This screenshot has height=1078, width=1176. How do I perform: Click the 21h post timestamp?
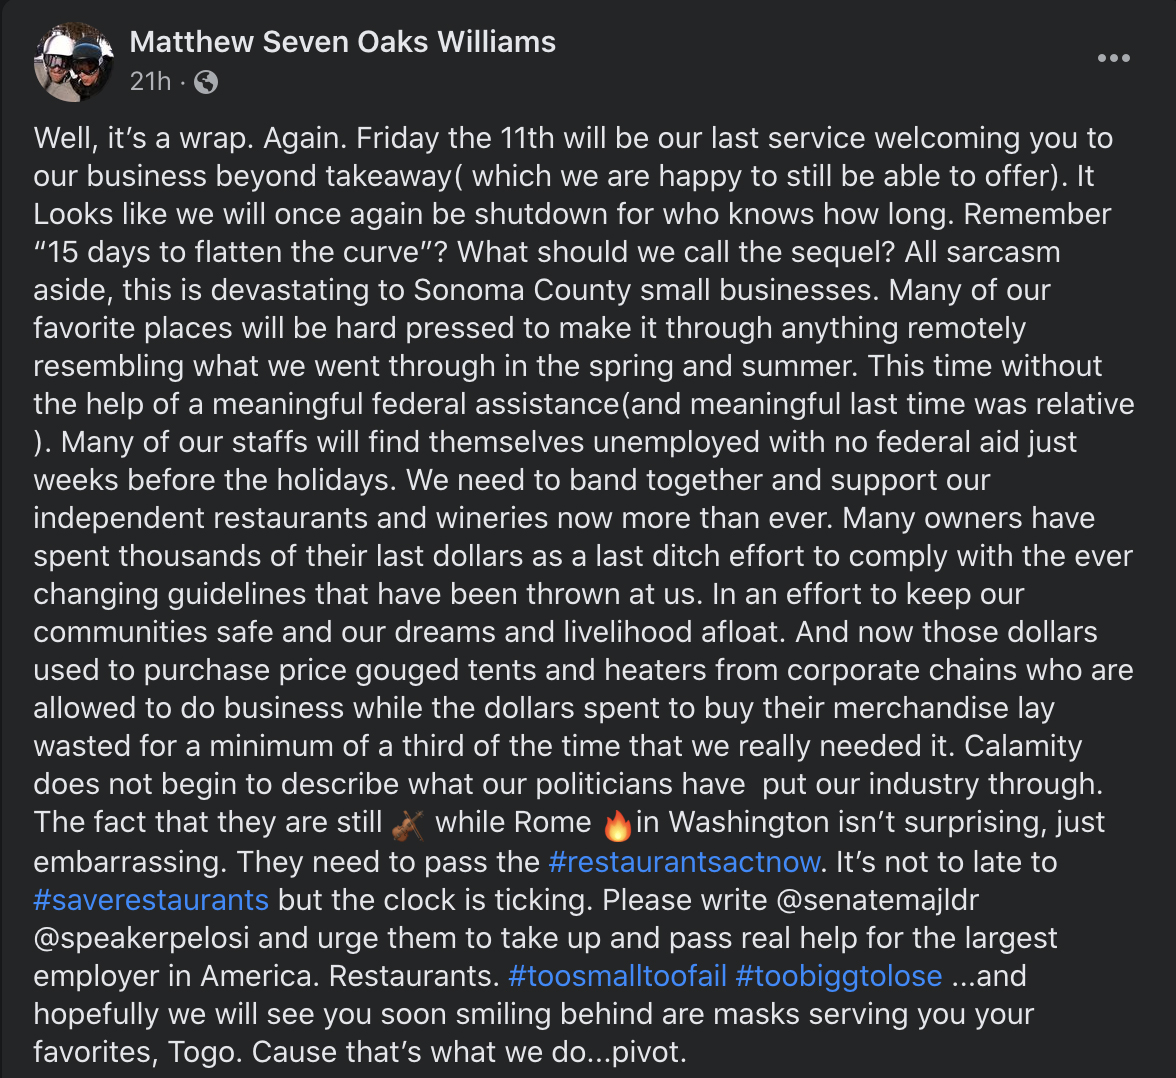pos(150,82)
